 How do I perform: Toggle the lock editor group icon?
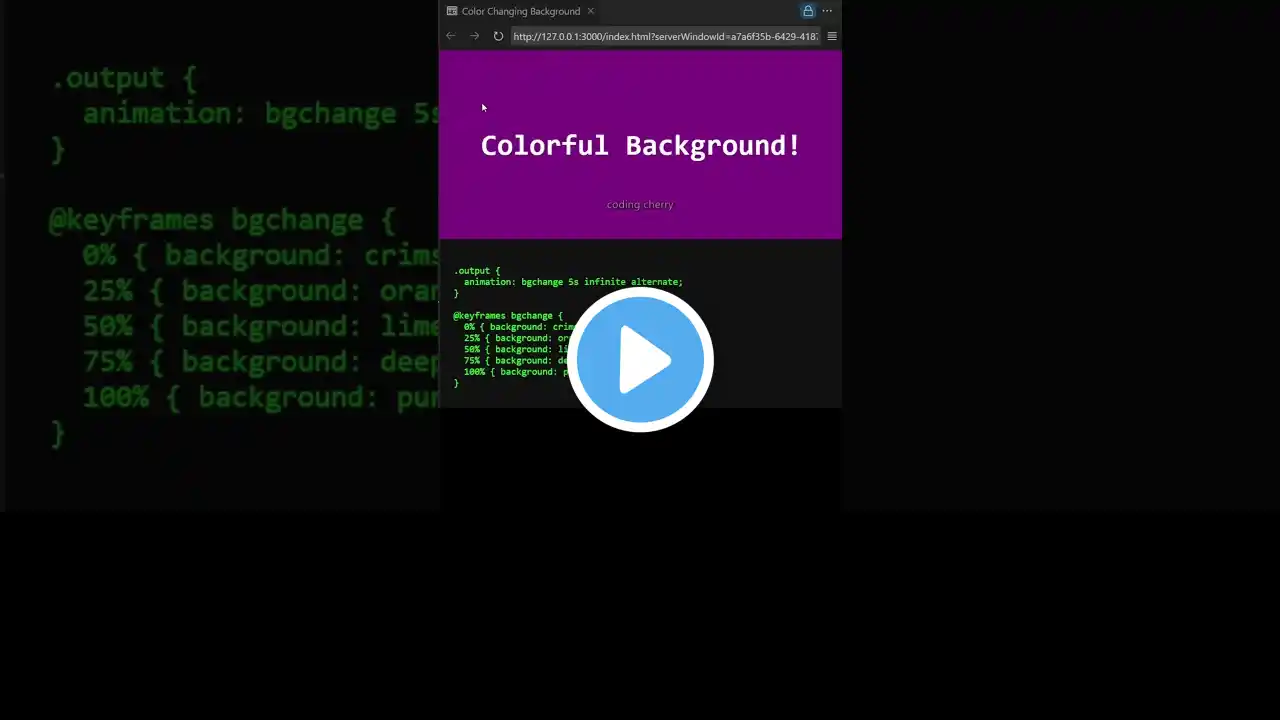click(808, 11)
